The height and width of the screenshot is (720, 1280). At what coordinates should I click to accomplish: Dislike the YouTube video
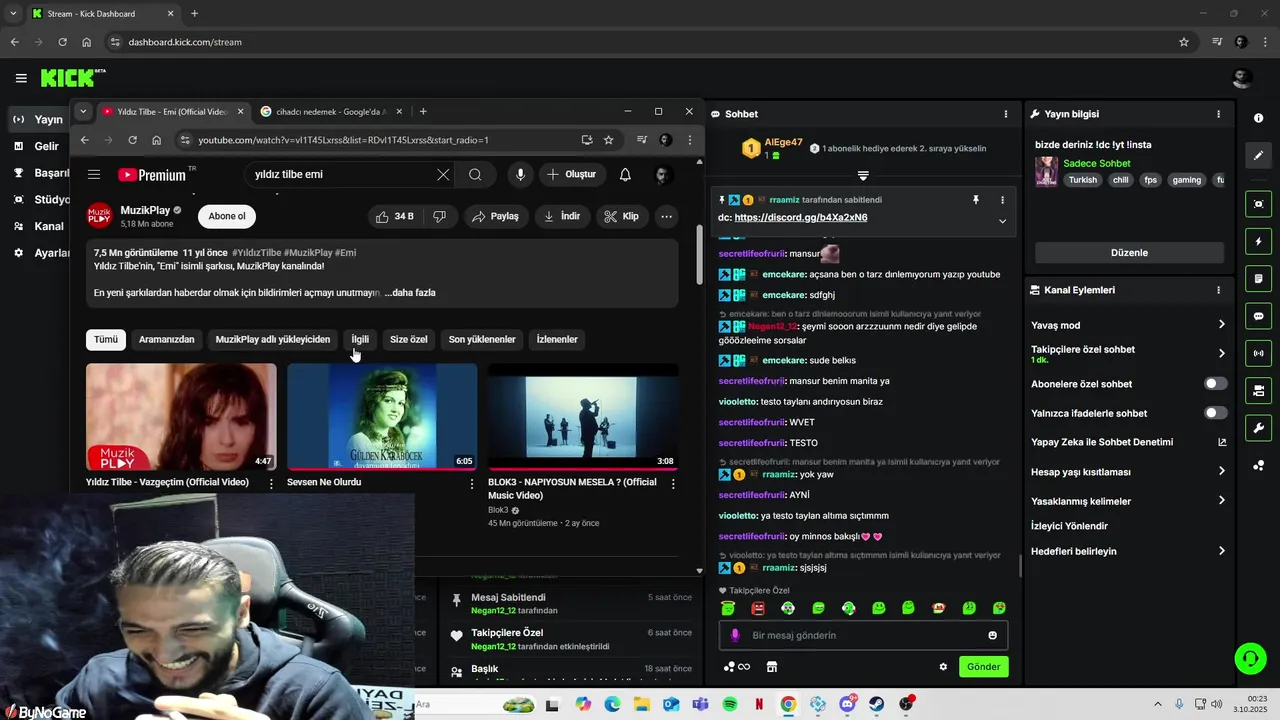coord(439,216)
